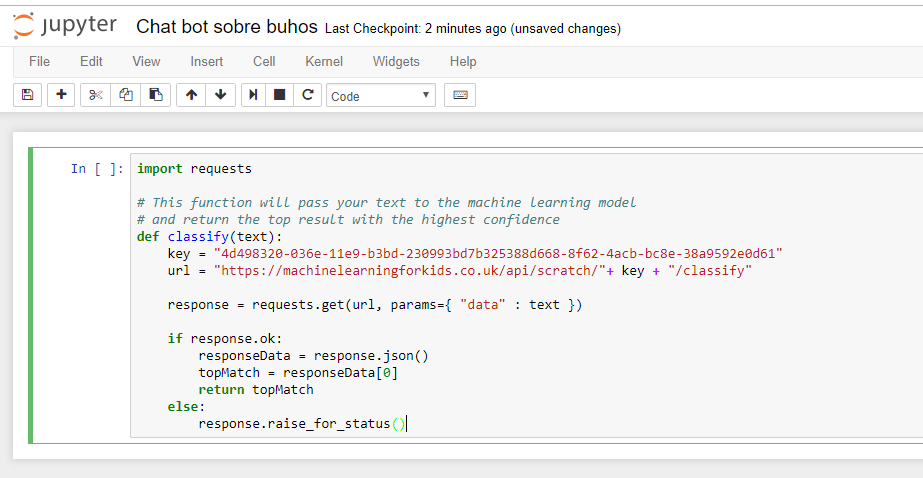Viewport: 923px width, 478px height.
Task: Select cell via In [ ]: prompt
Action: coord(97,169)
